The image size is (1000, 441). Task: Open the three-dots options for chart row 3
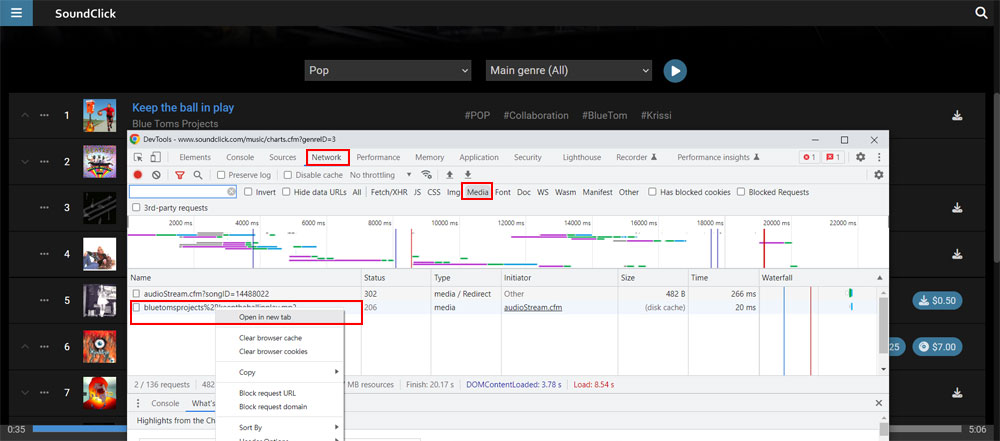pyautogui.click(x=44, y=208)
